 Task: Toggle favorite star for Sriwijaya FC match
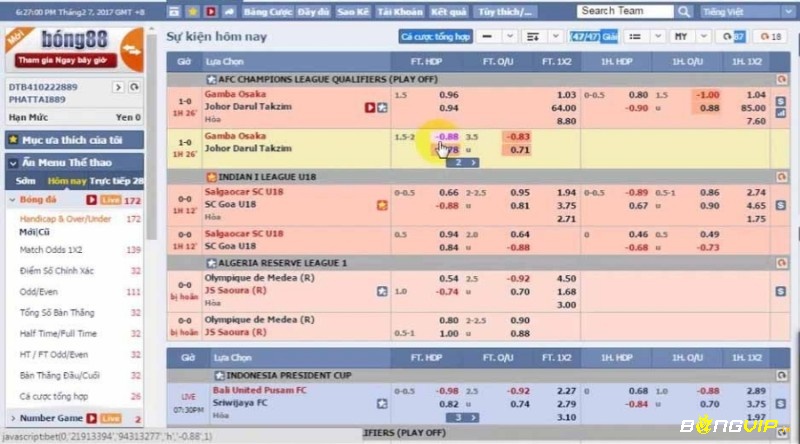(x=382, y=404)
